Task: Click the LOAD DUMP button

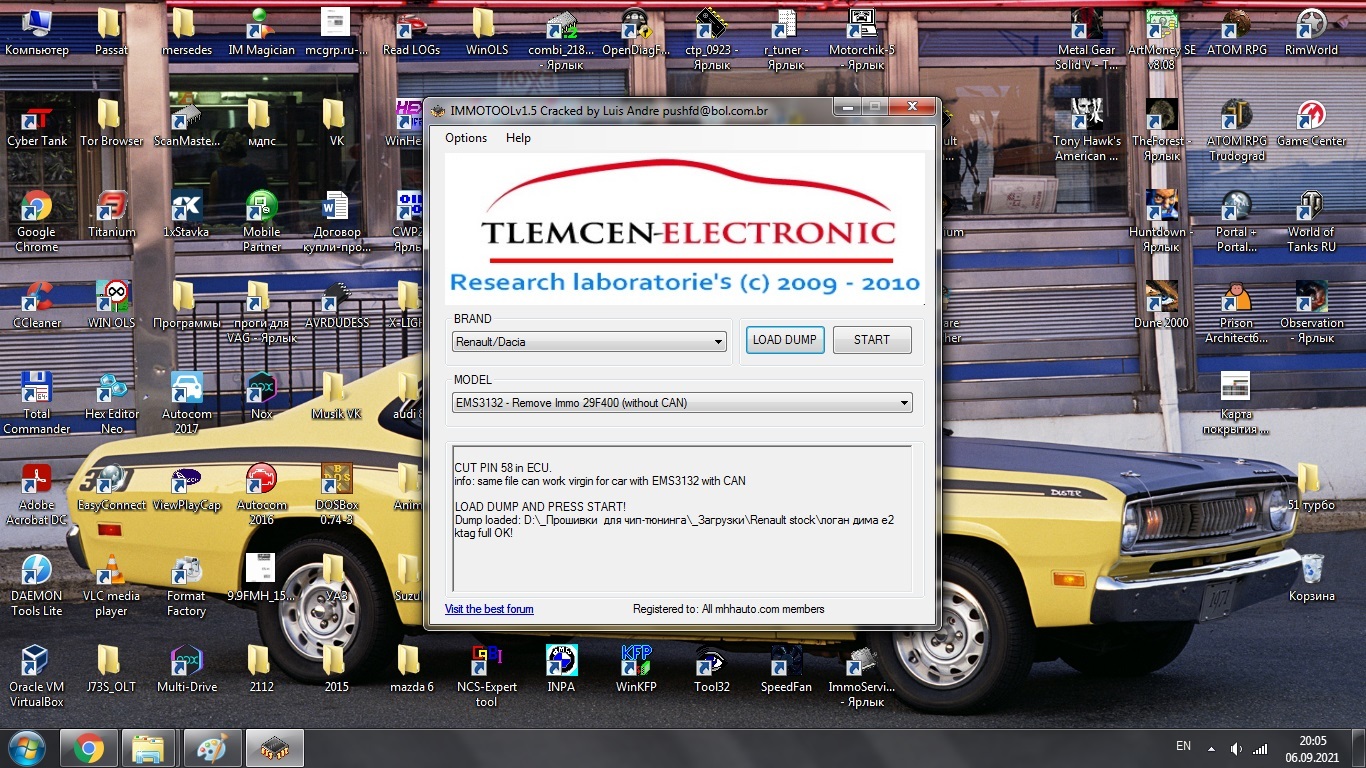Action: tap(785, 340)
